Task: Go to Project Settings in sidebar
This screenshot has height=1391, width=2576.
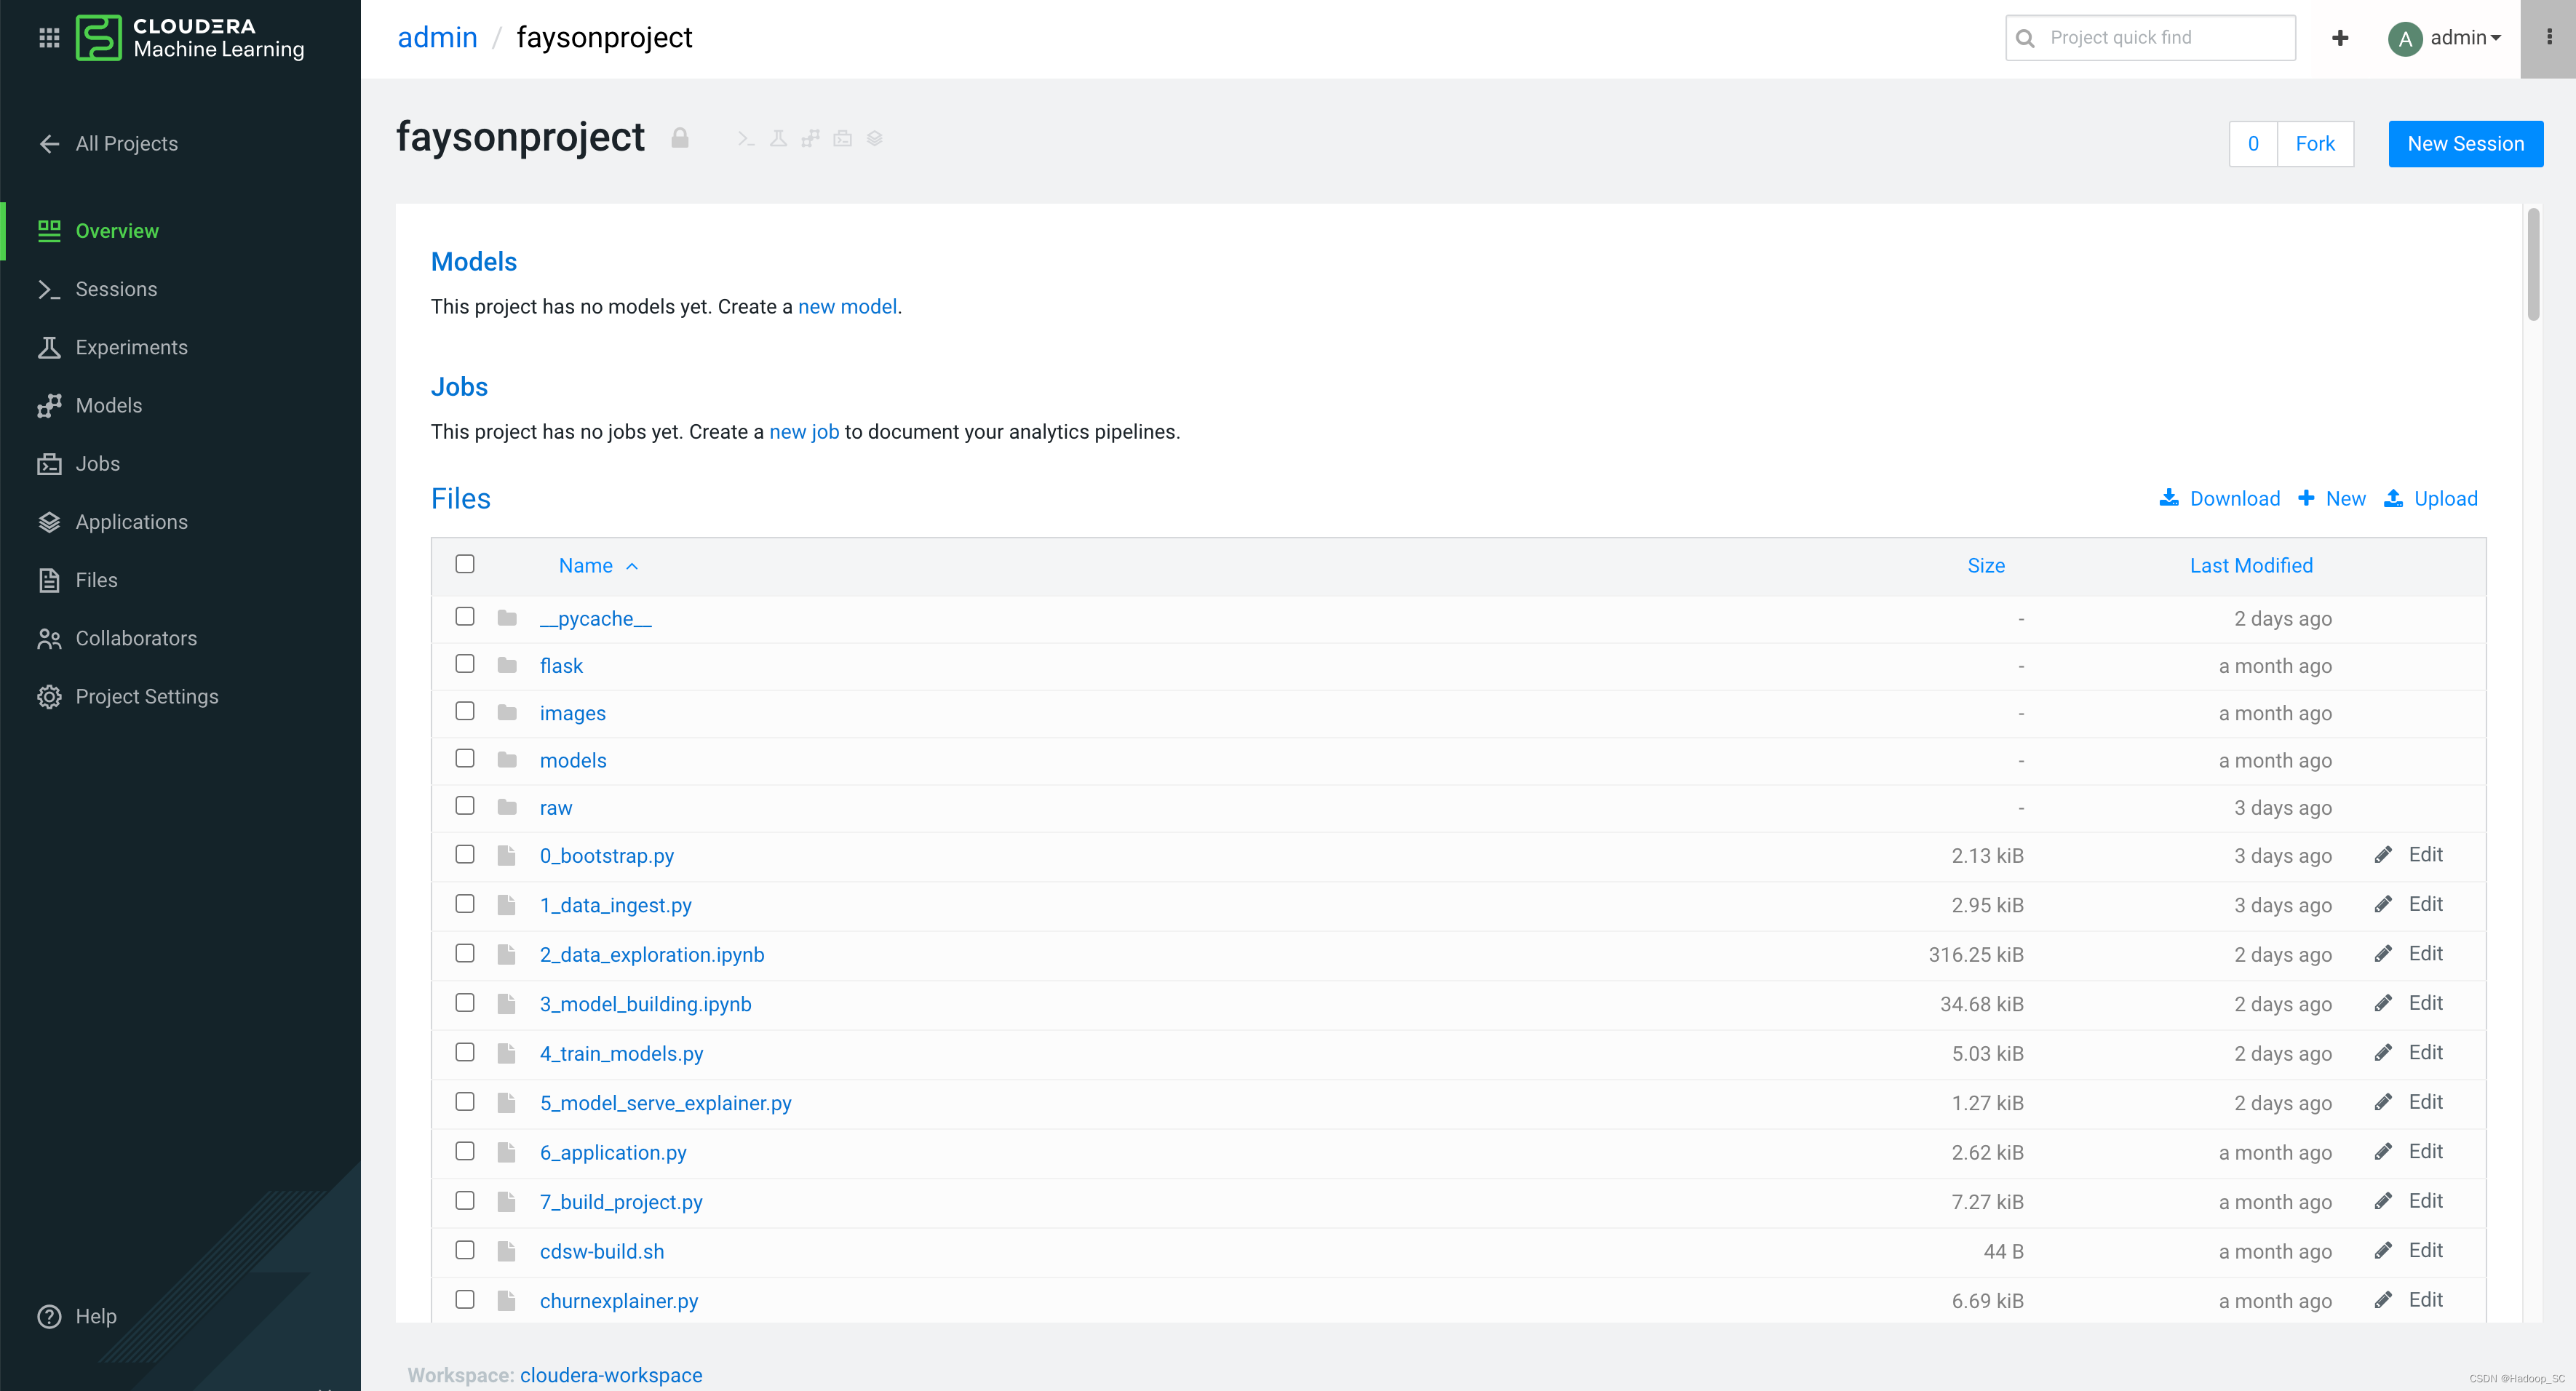Action: (146, 696)
